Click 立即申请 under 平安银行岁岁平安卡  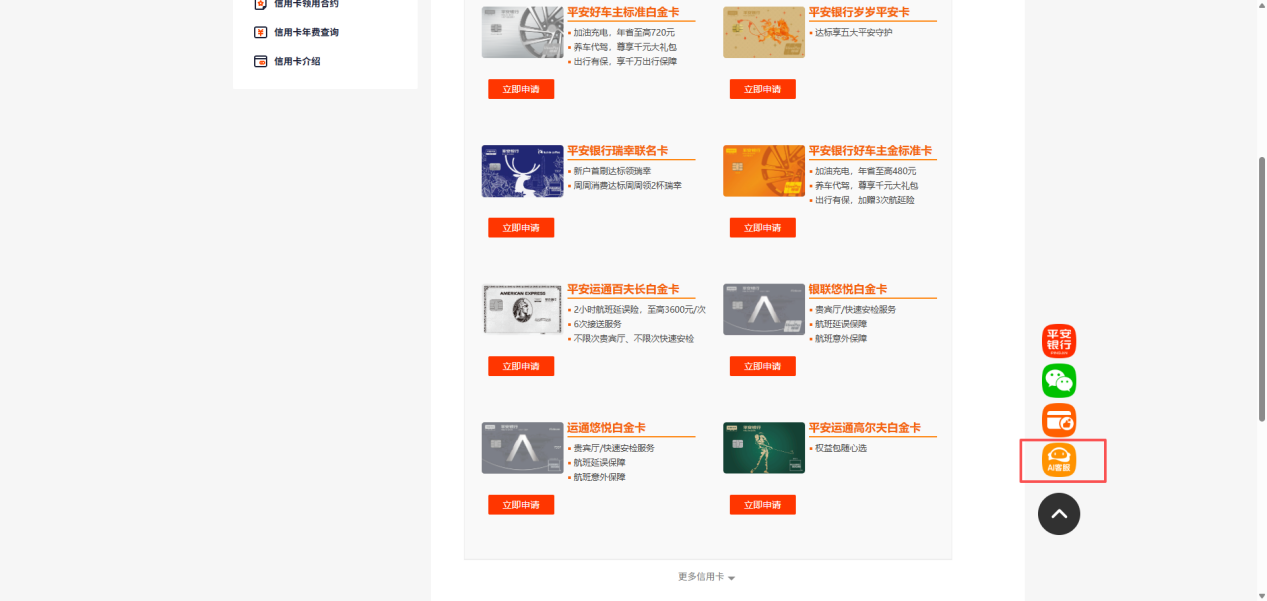tap(762, 89)
